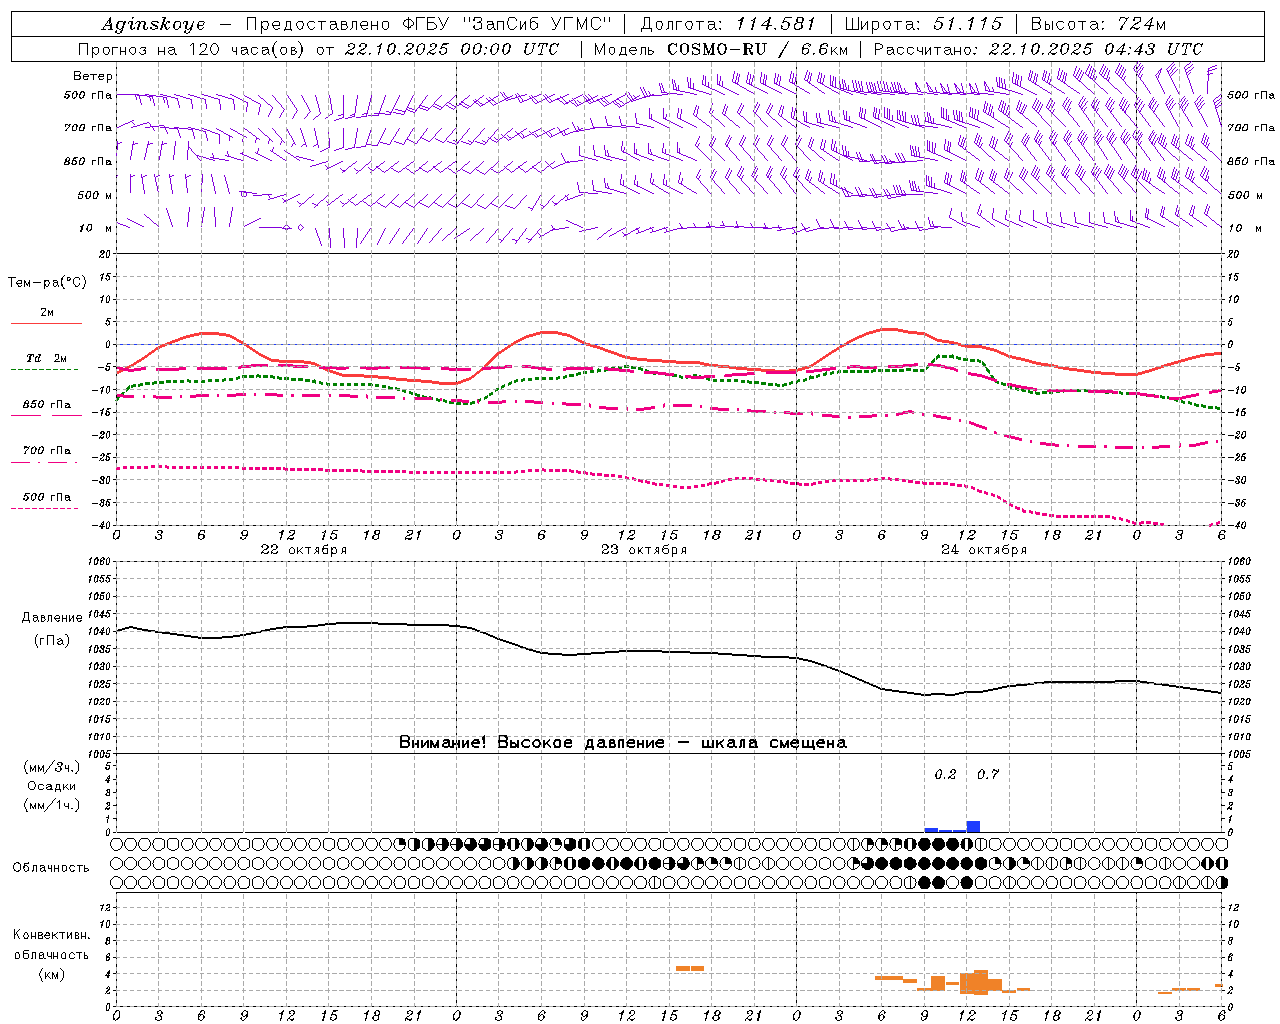
Task: Click the "700 гПа" temperature legend entry
Action: [x=47, y=450]
